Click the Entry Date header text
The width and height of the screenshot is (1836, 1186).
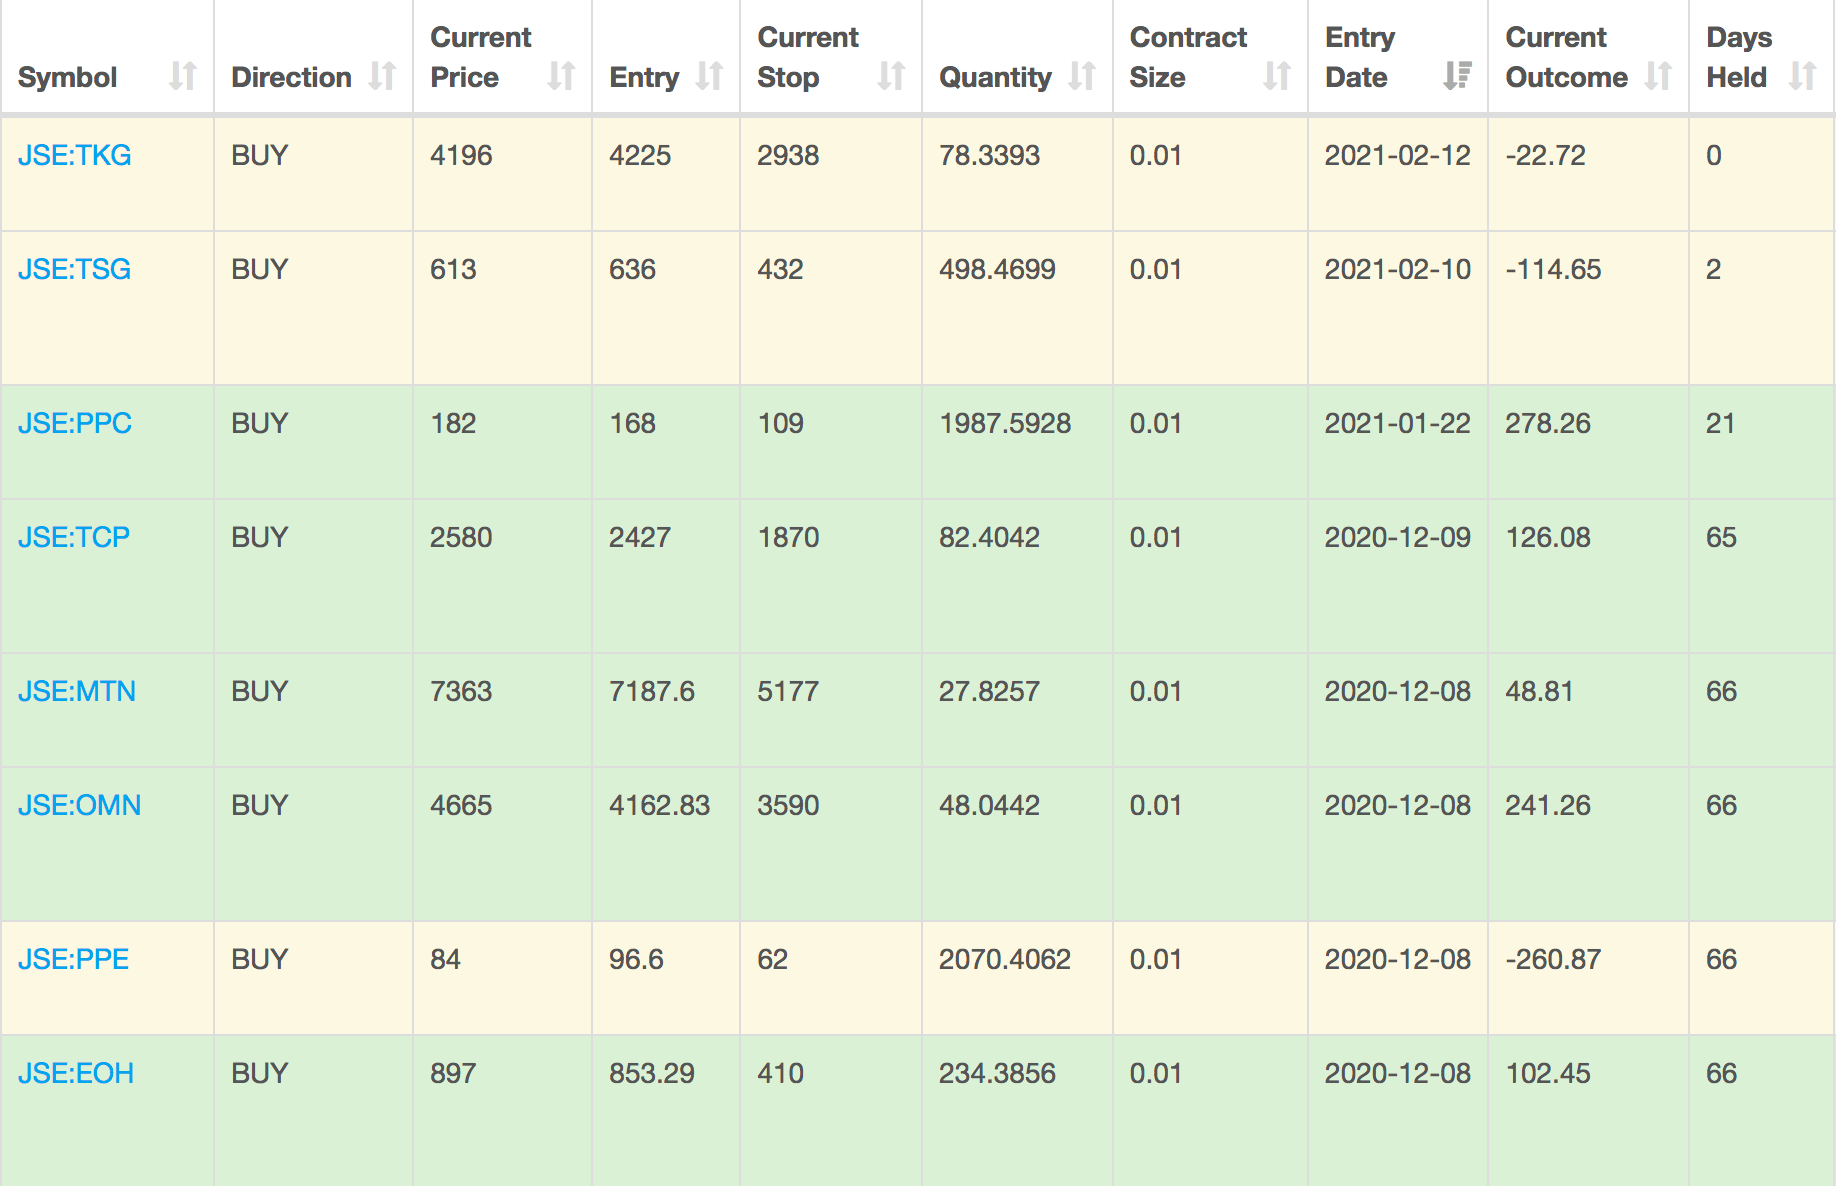click(x=1360, y=57)
